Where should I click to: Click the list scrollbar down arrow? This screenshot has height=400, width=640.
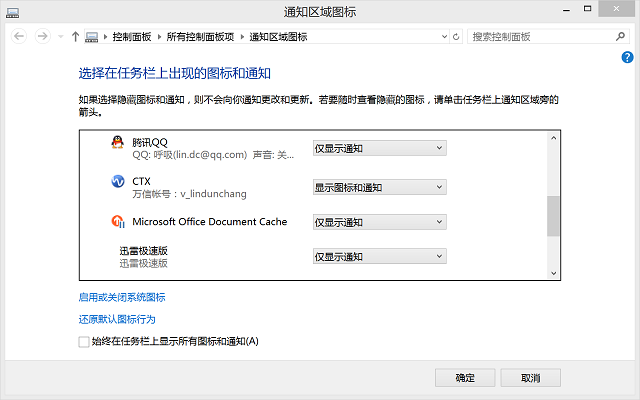point(553,273)
